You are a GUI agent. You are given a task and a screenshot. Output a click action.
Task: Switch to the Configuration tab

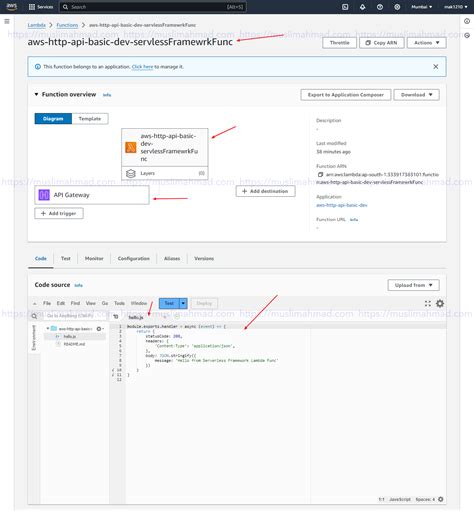pos(134,258)
